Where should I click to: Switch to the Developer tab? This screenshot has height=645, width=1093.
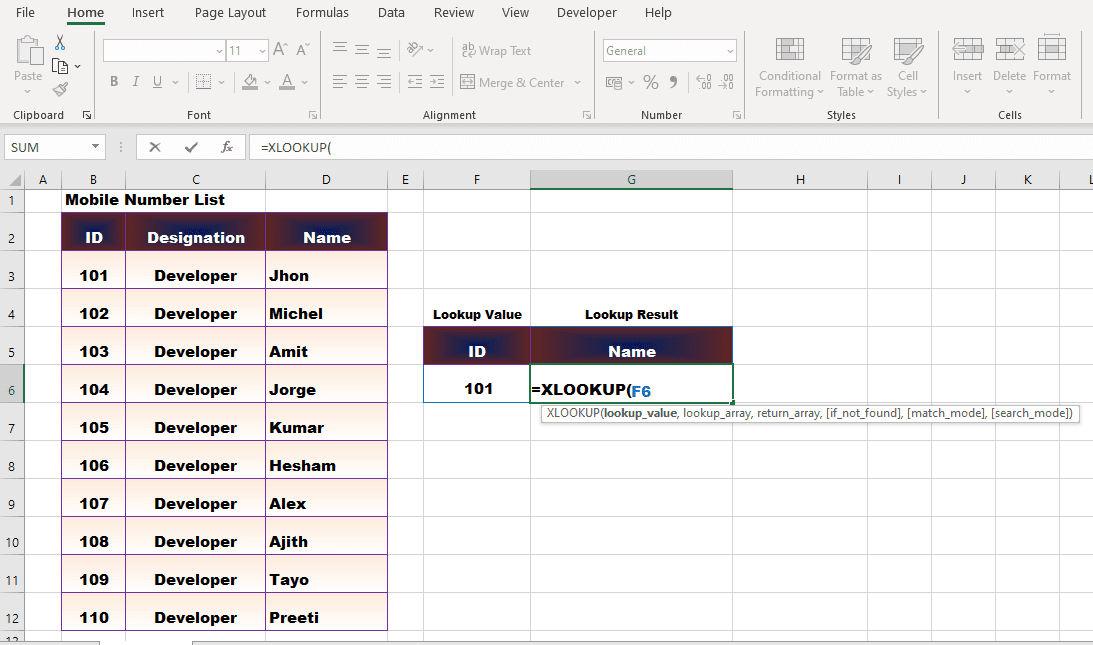[x=586, y=13]
